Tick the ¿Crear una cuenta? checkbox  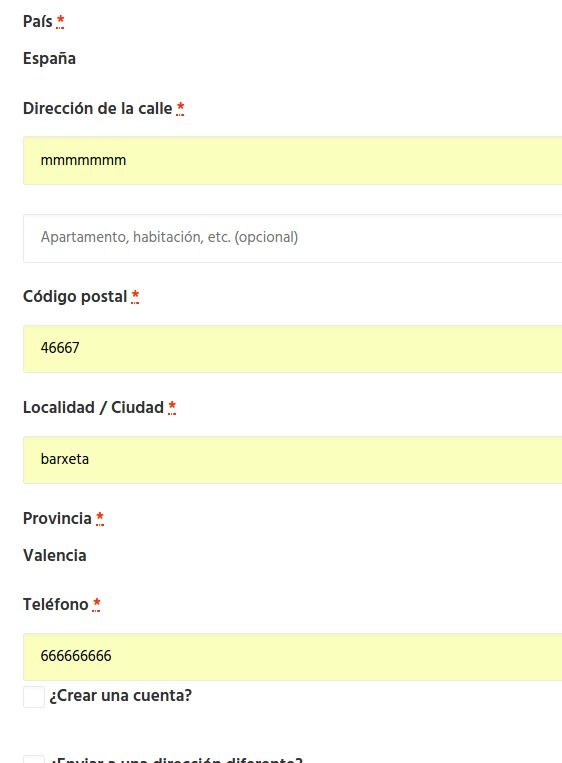click(34, 697)
